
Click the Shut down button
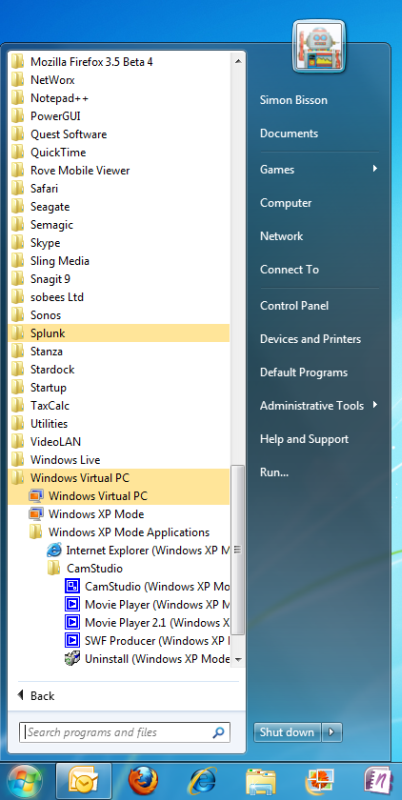pos(287,732)
